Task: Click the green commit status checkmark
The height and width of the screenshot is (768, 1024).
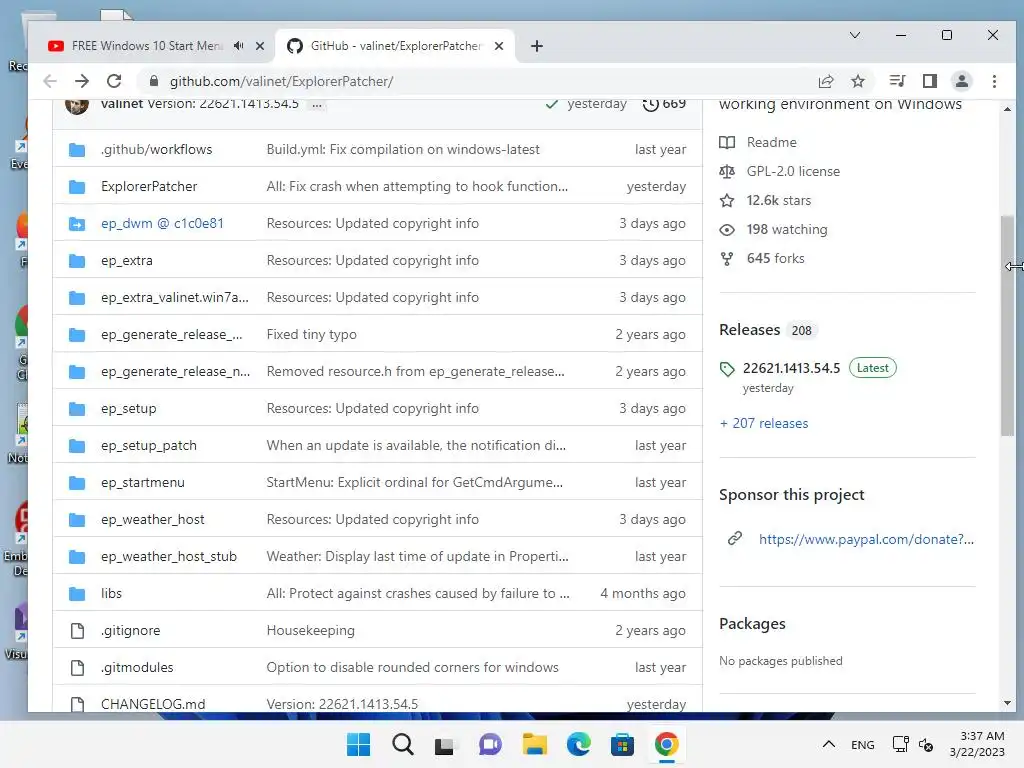Action: click(552, 104)
